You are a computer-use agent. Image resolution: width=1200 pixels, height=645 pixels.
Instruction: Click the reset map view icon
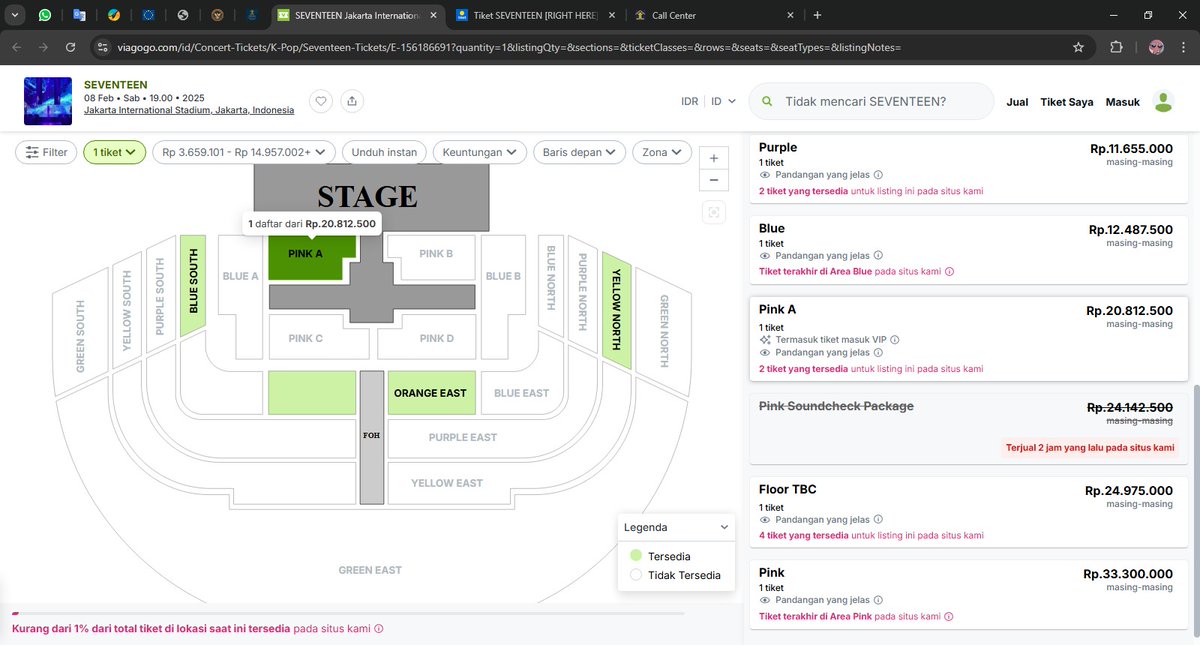pos(713,211)
